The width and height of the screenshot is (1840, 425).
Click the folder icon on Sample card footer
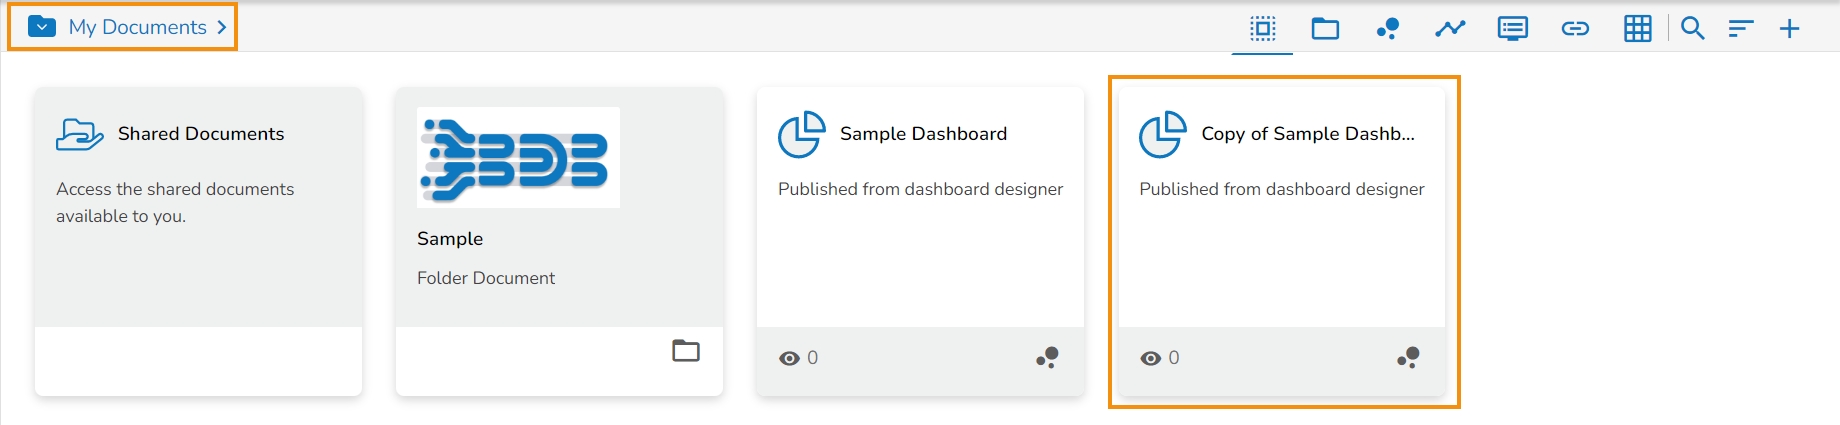686,351
